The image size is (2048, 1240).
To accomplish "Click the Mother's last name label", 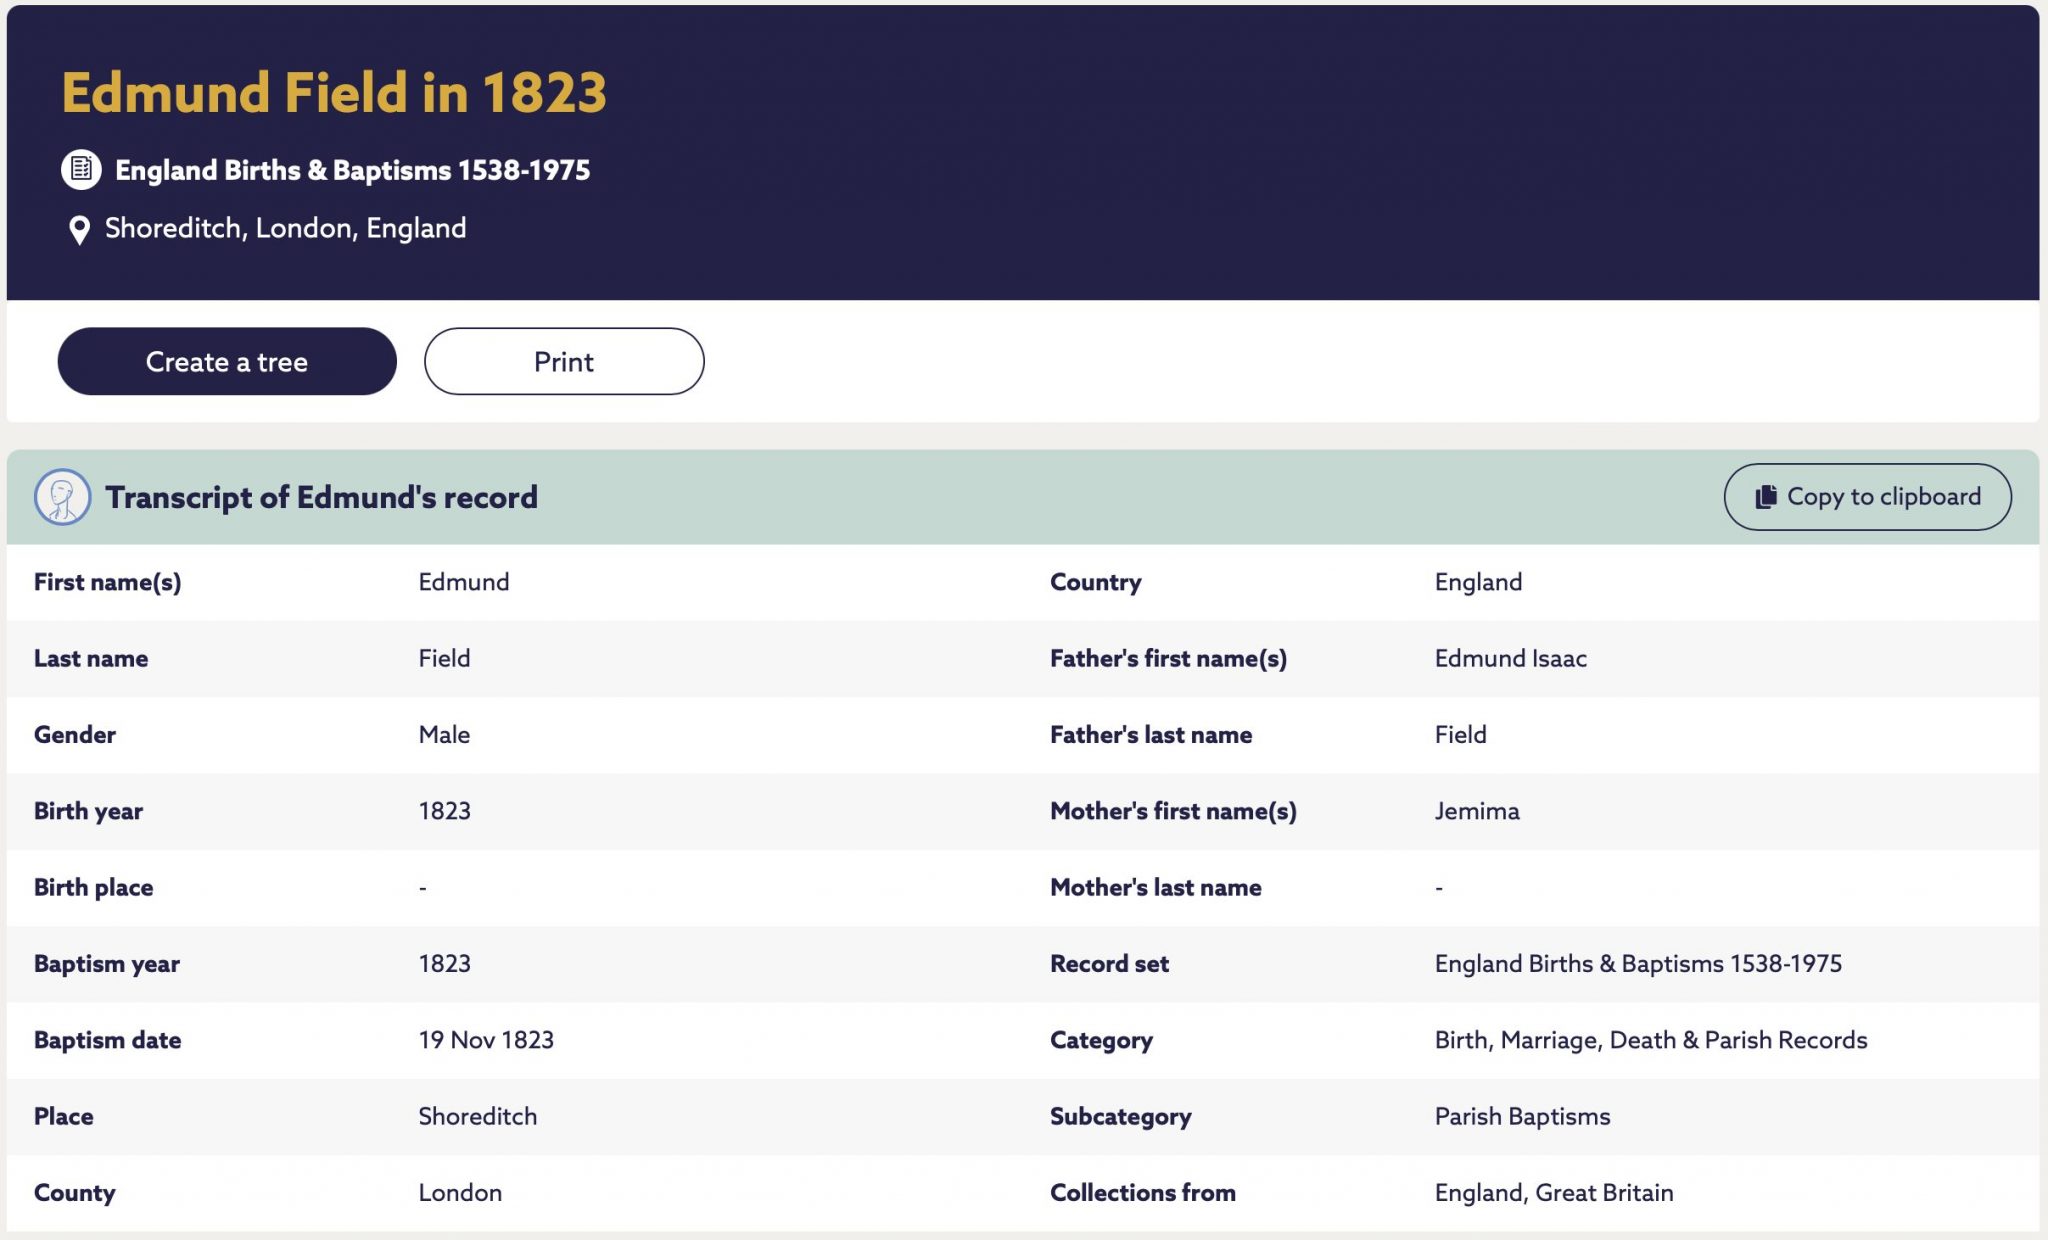I will (1155, 887).
